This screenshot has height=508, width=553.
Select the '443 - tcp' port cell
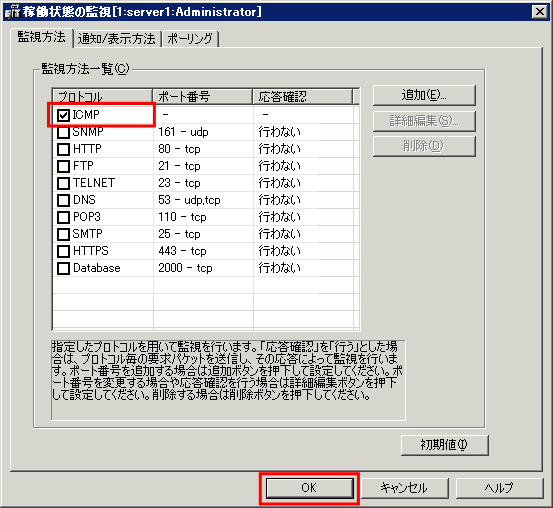203,251
